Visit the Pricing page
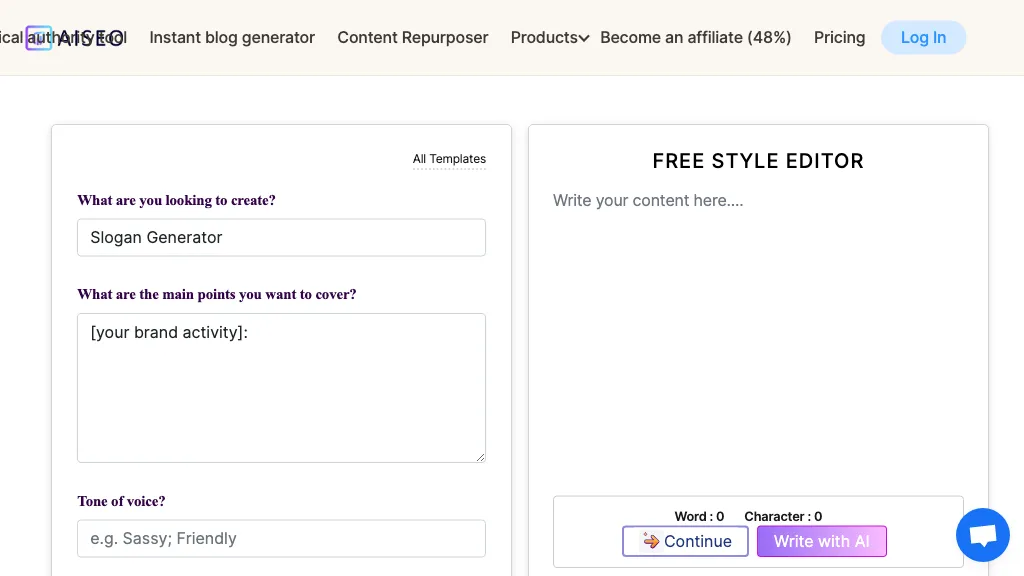 tap(839, 37)
